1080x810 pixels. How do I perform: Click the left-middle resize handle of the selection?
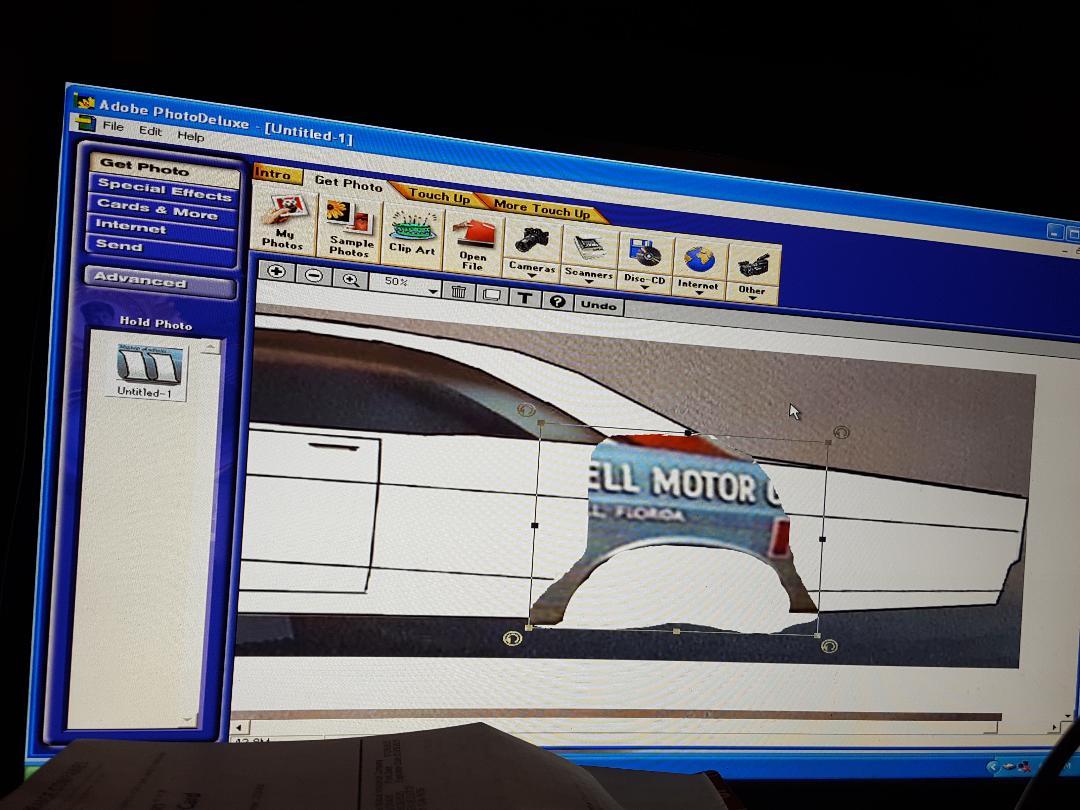point(534,526)
